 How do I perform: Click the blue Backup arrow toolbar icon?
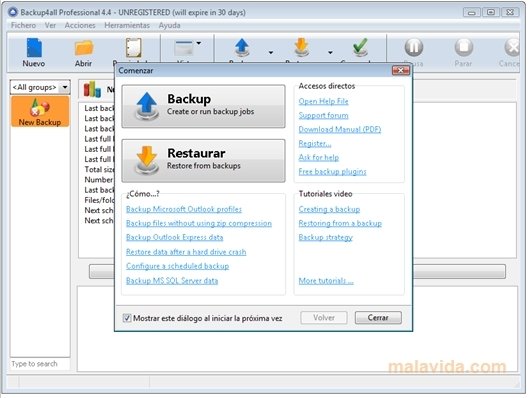242,48
